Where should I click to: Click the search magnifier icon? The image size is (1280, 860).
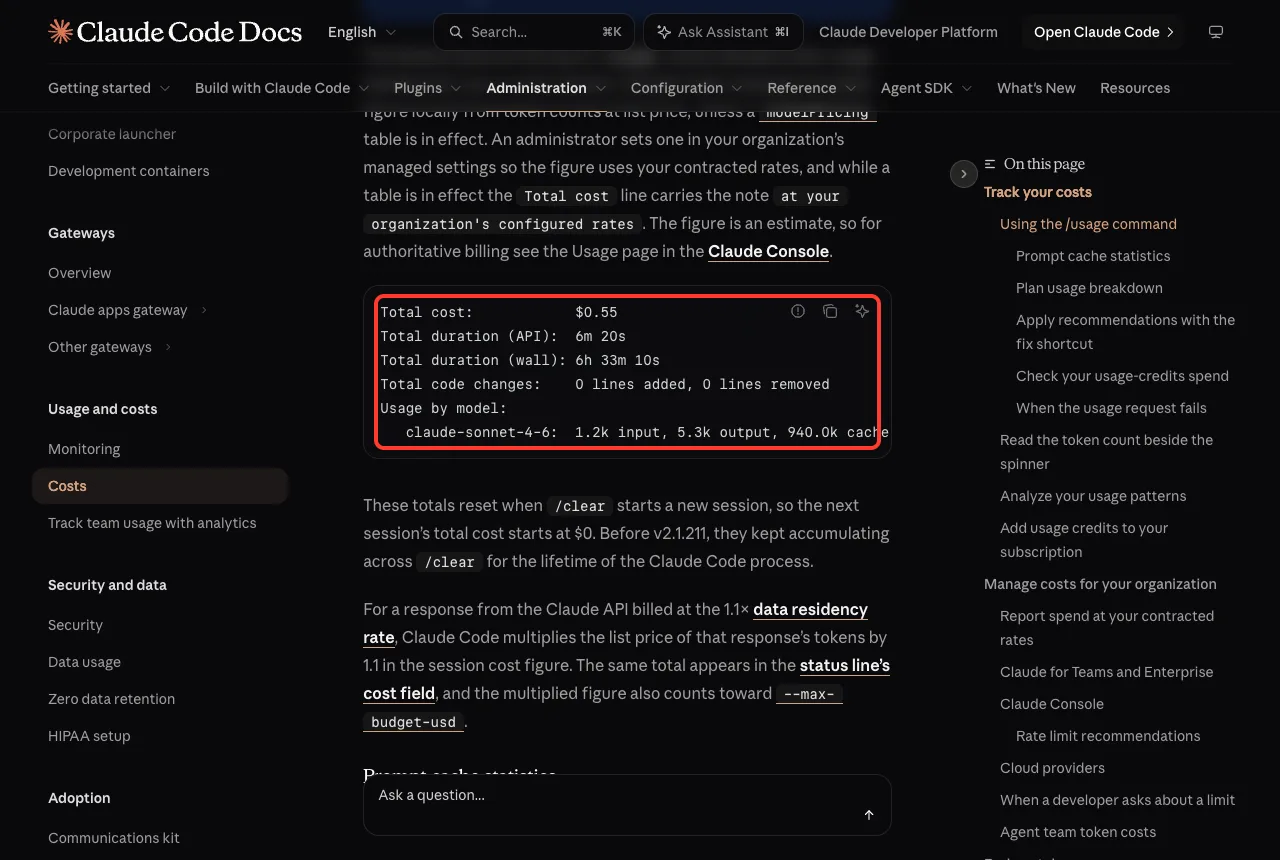456,32
